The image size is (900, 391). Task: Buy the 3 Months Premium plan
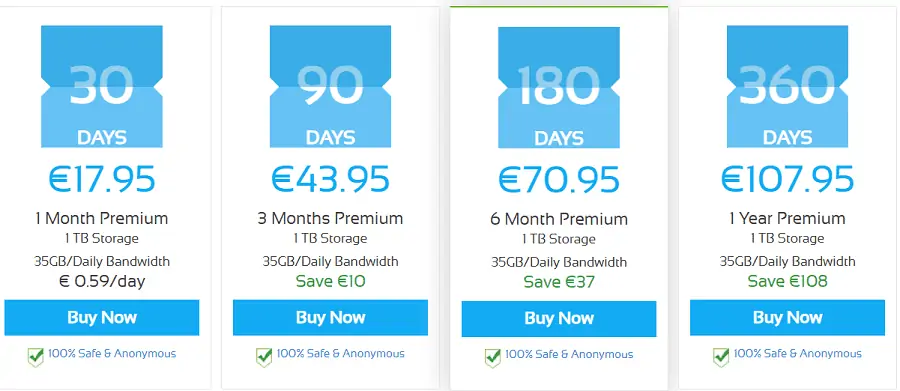pyautogui.click(x=330, y=318)
